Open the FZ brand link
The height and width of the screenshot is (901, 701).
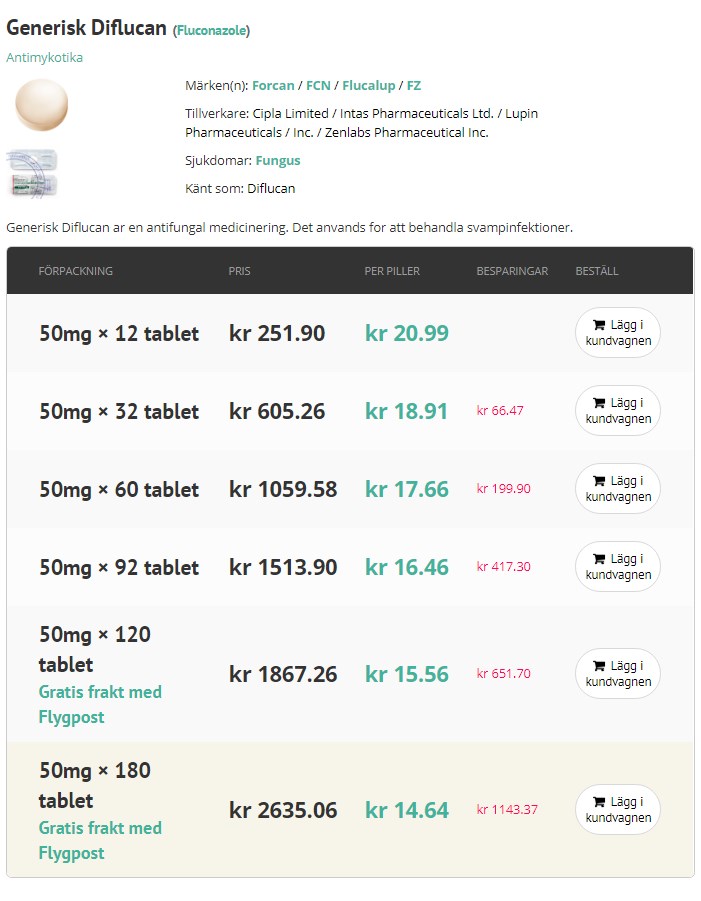point(414,86)
